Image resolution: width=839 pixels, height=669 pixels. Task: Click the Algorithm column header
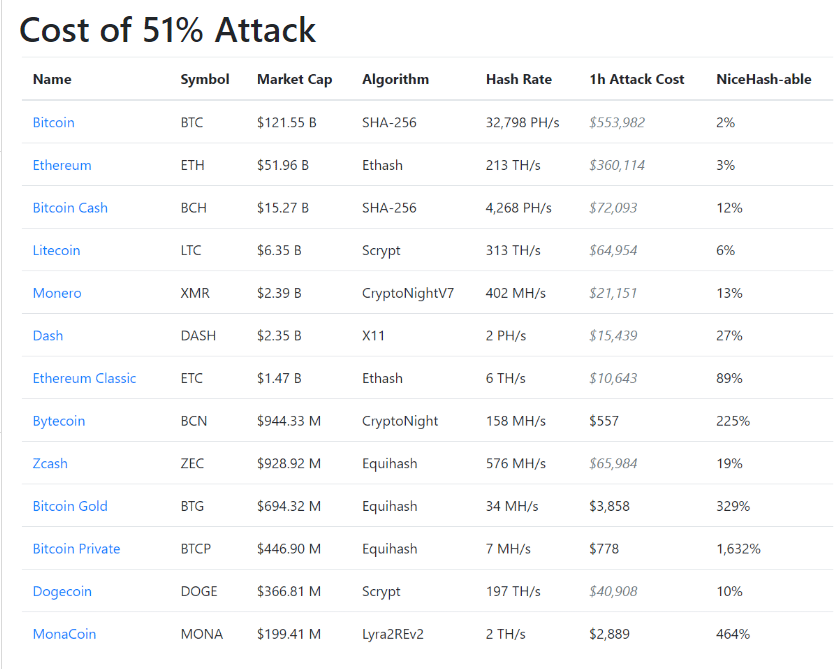pos(395,79)
